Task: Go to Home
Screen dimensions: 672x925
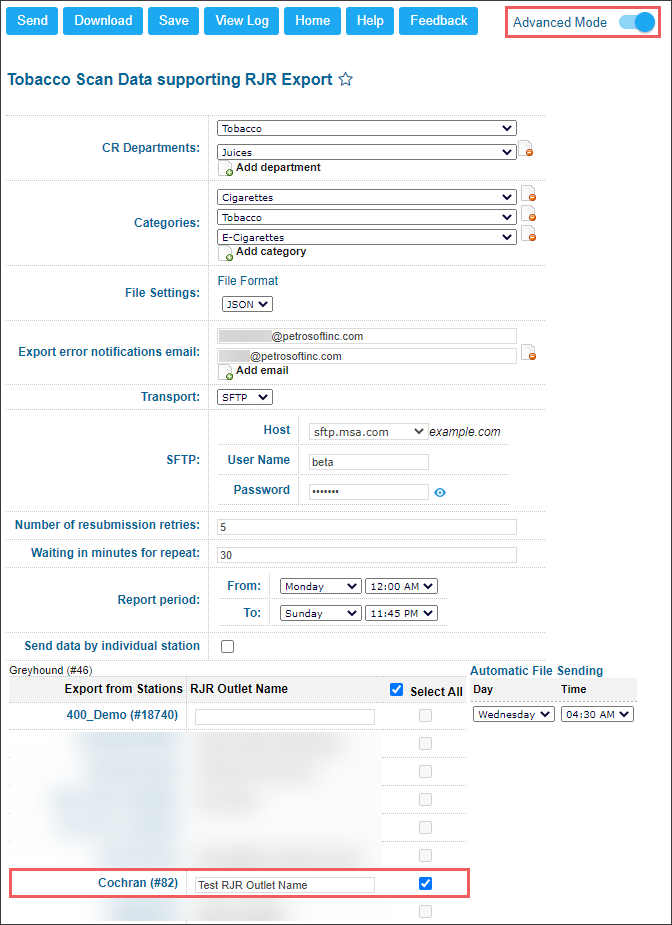Action: [312, 21]
